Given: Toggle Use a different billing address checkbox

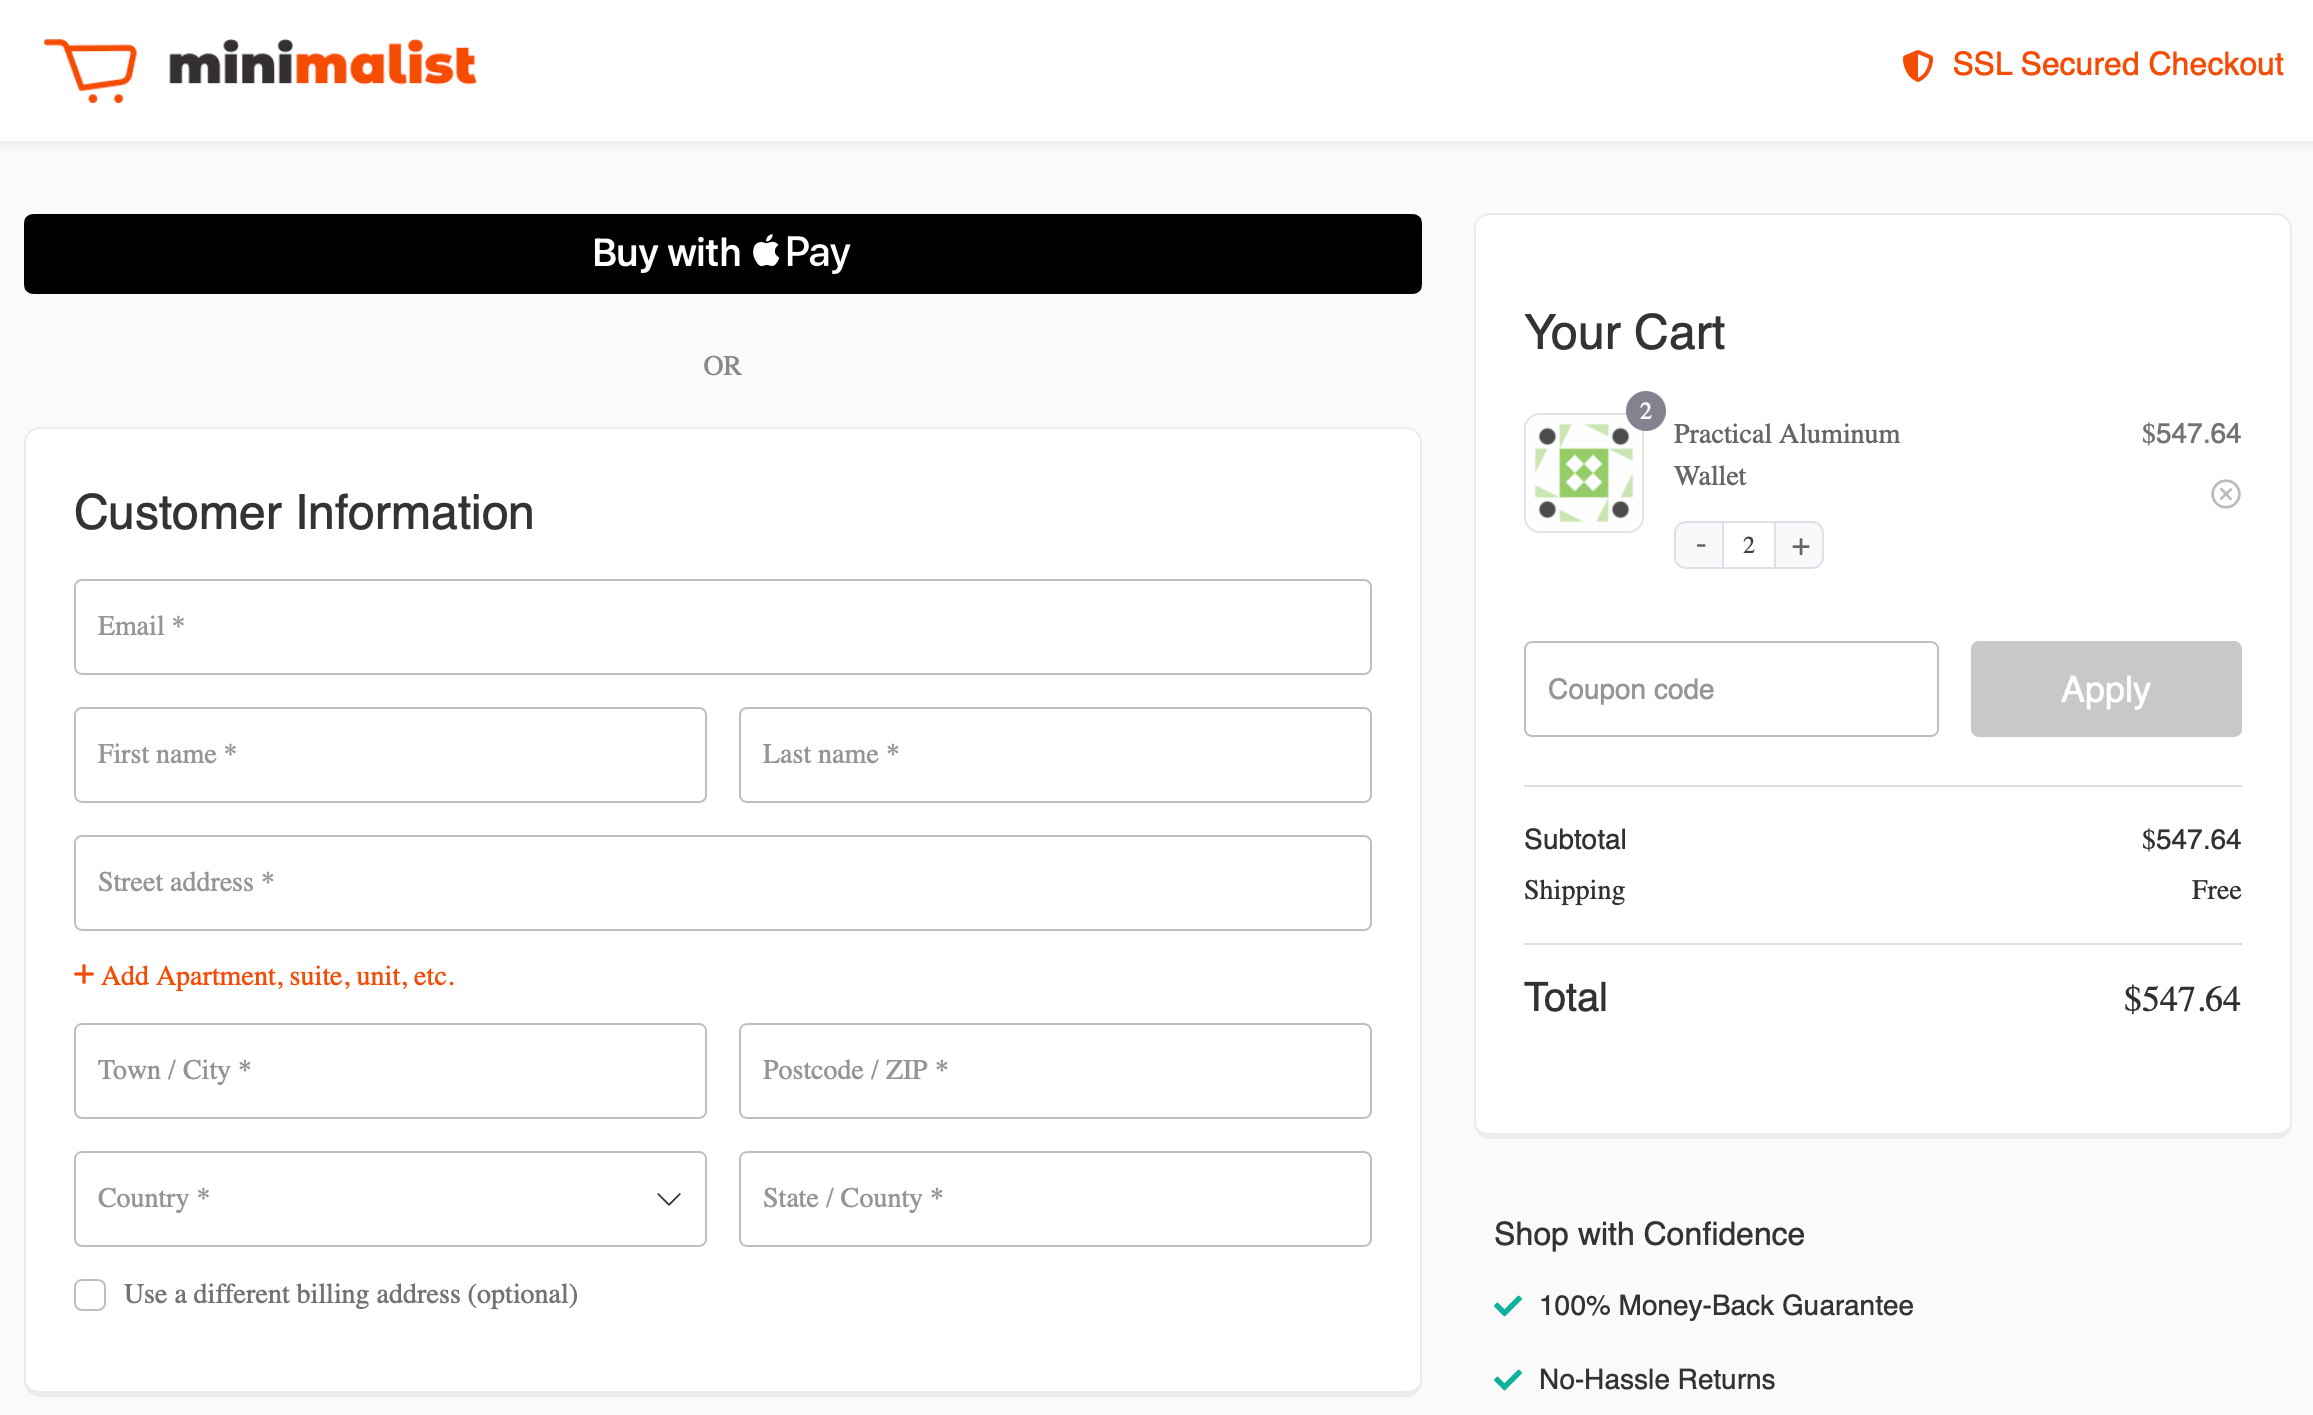Looking at the screenshot, I should 90,1295.
